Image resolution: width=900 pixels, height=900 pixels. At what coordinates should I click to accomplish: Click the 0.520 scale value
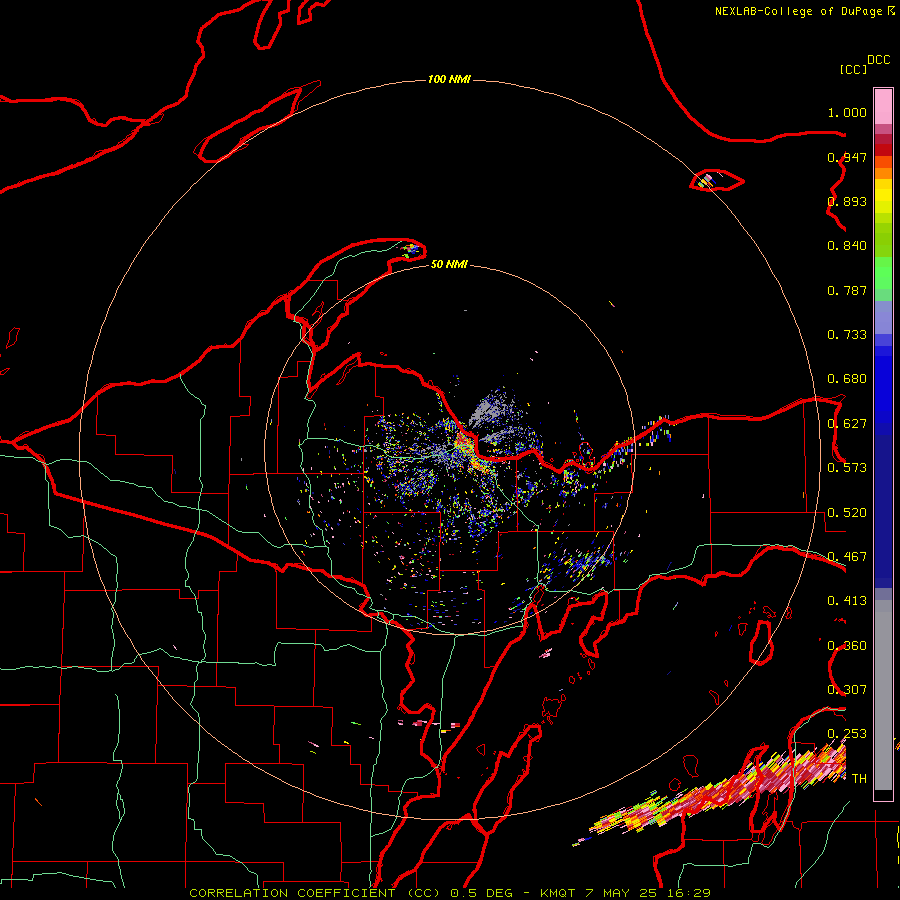coord(847,513)
